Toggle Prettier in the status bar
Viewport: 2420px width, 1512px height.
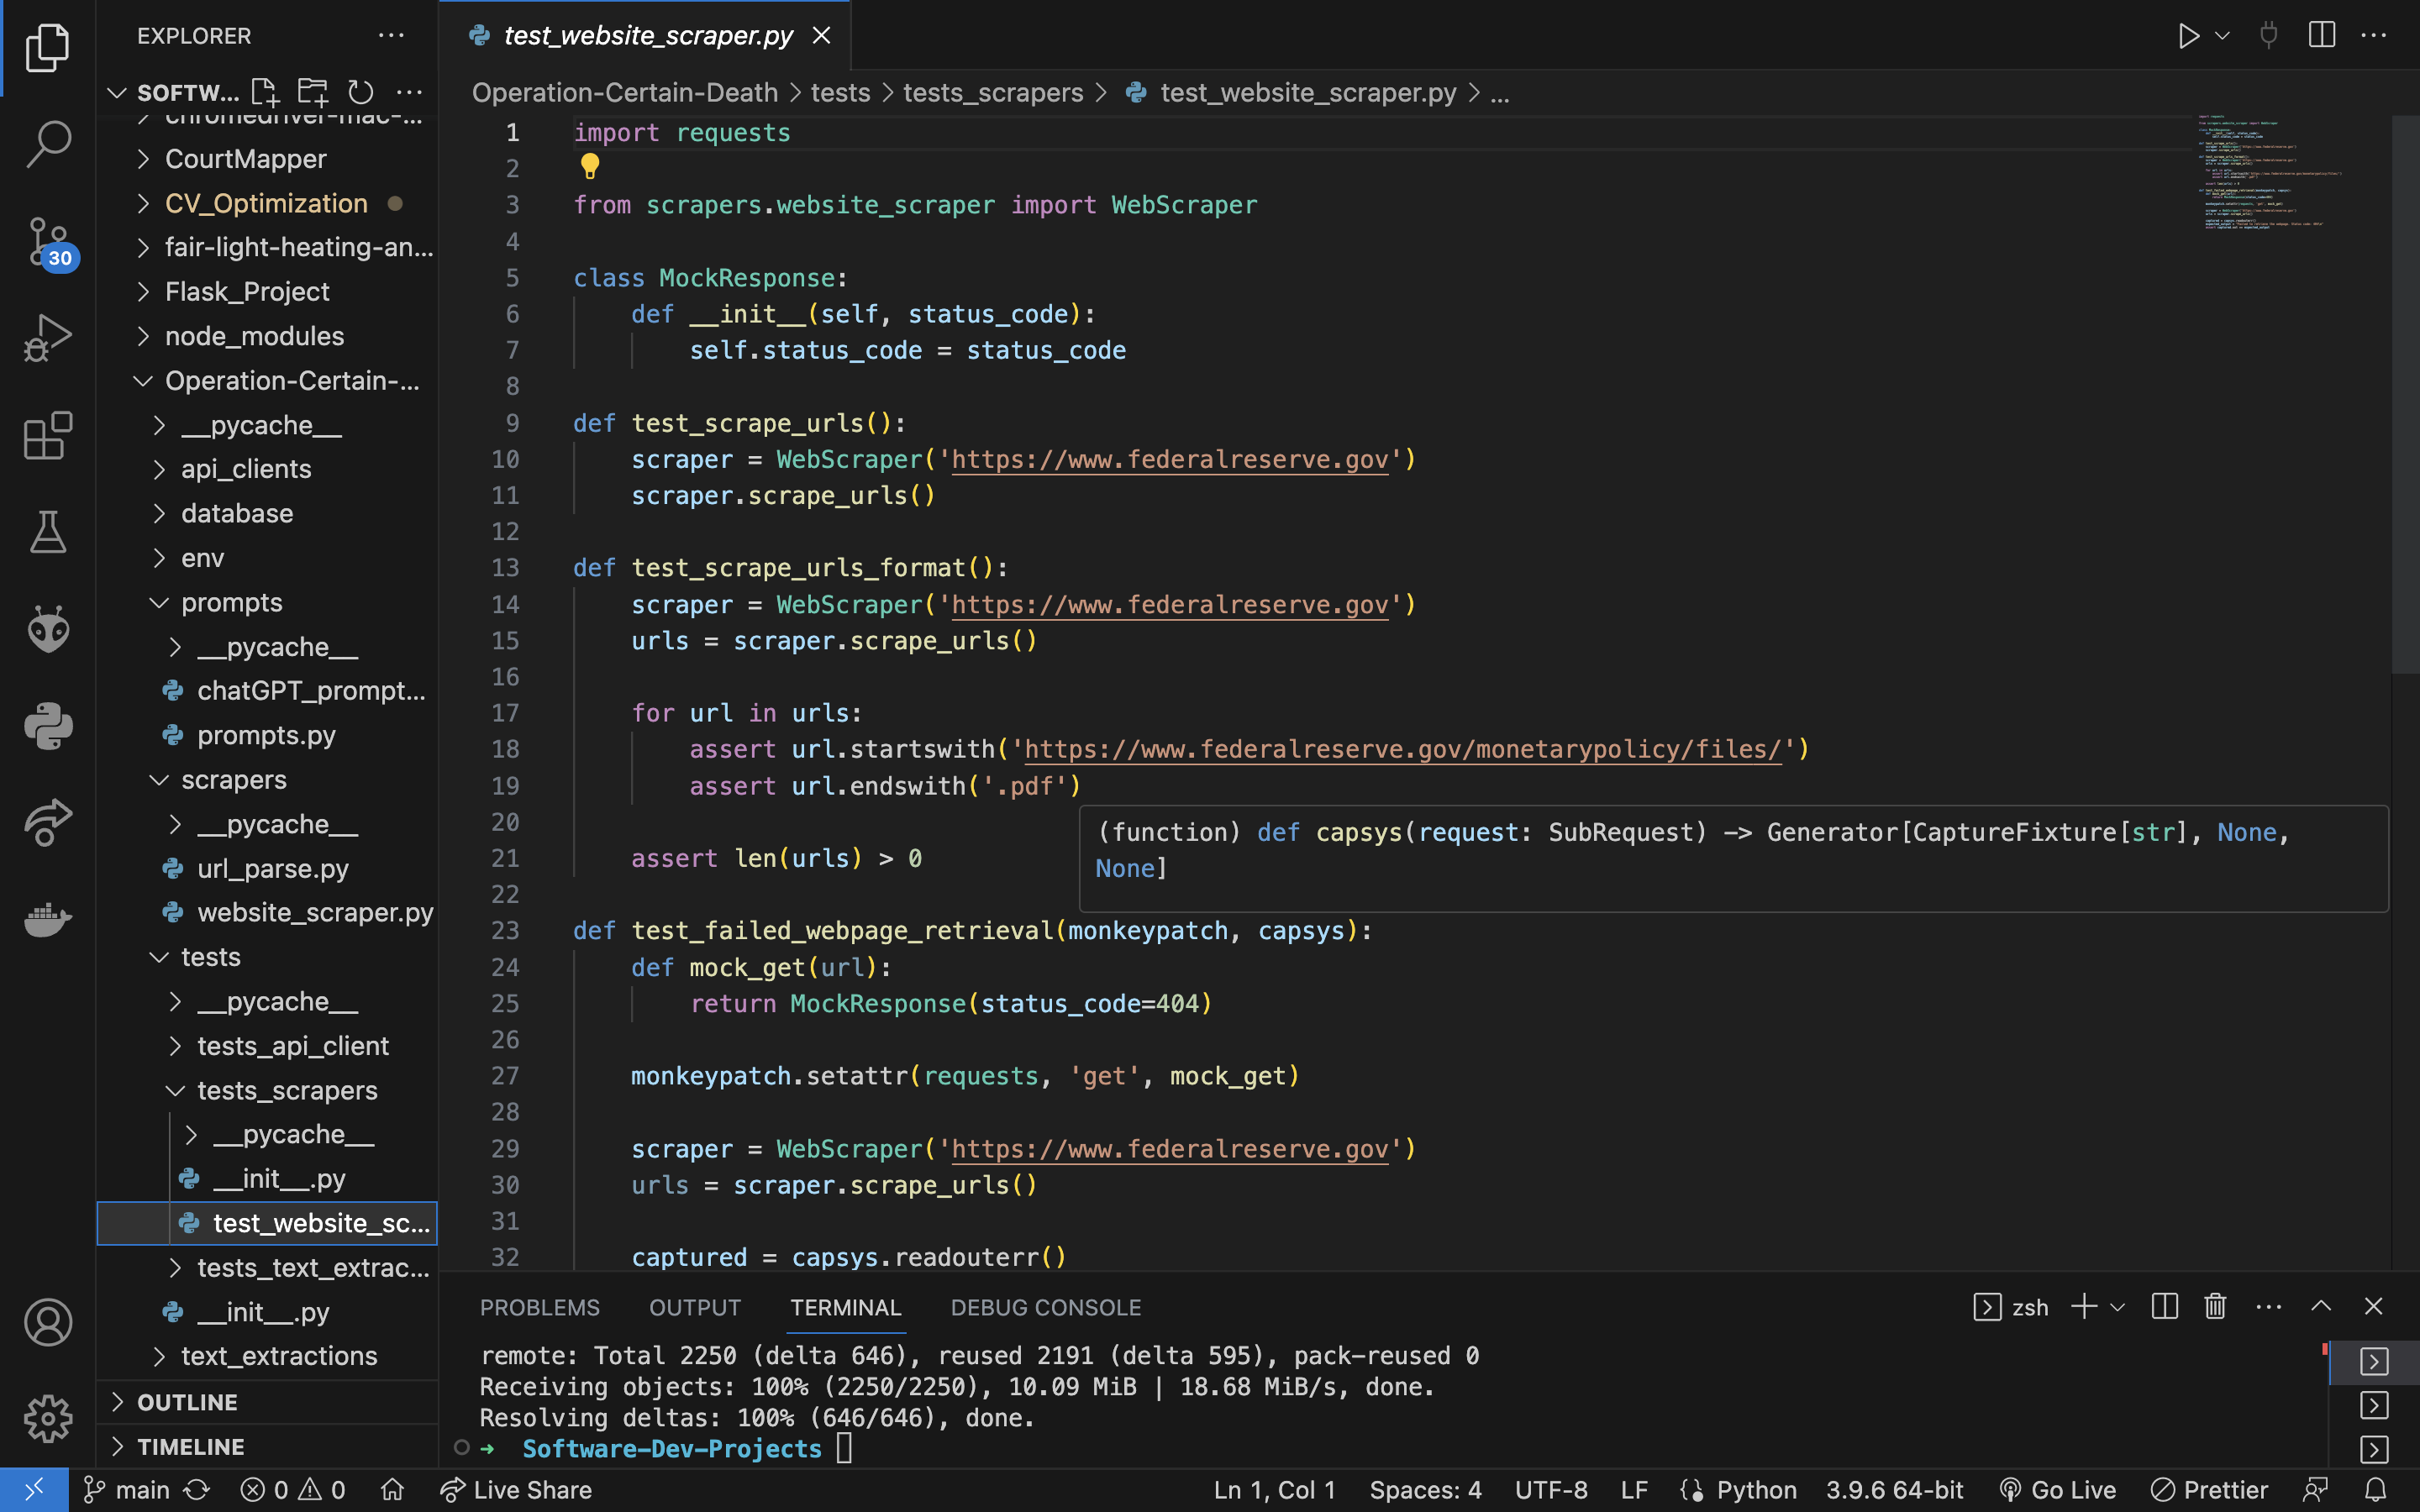pos(2210,1490)
